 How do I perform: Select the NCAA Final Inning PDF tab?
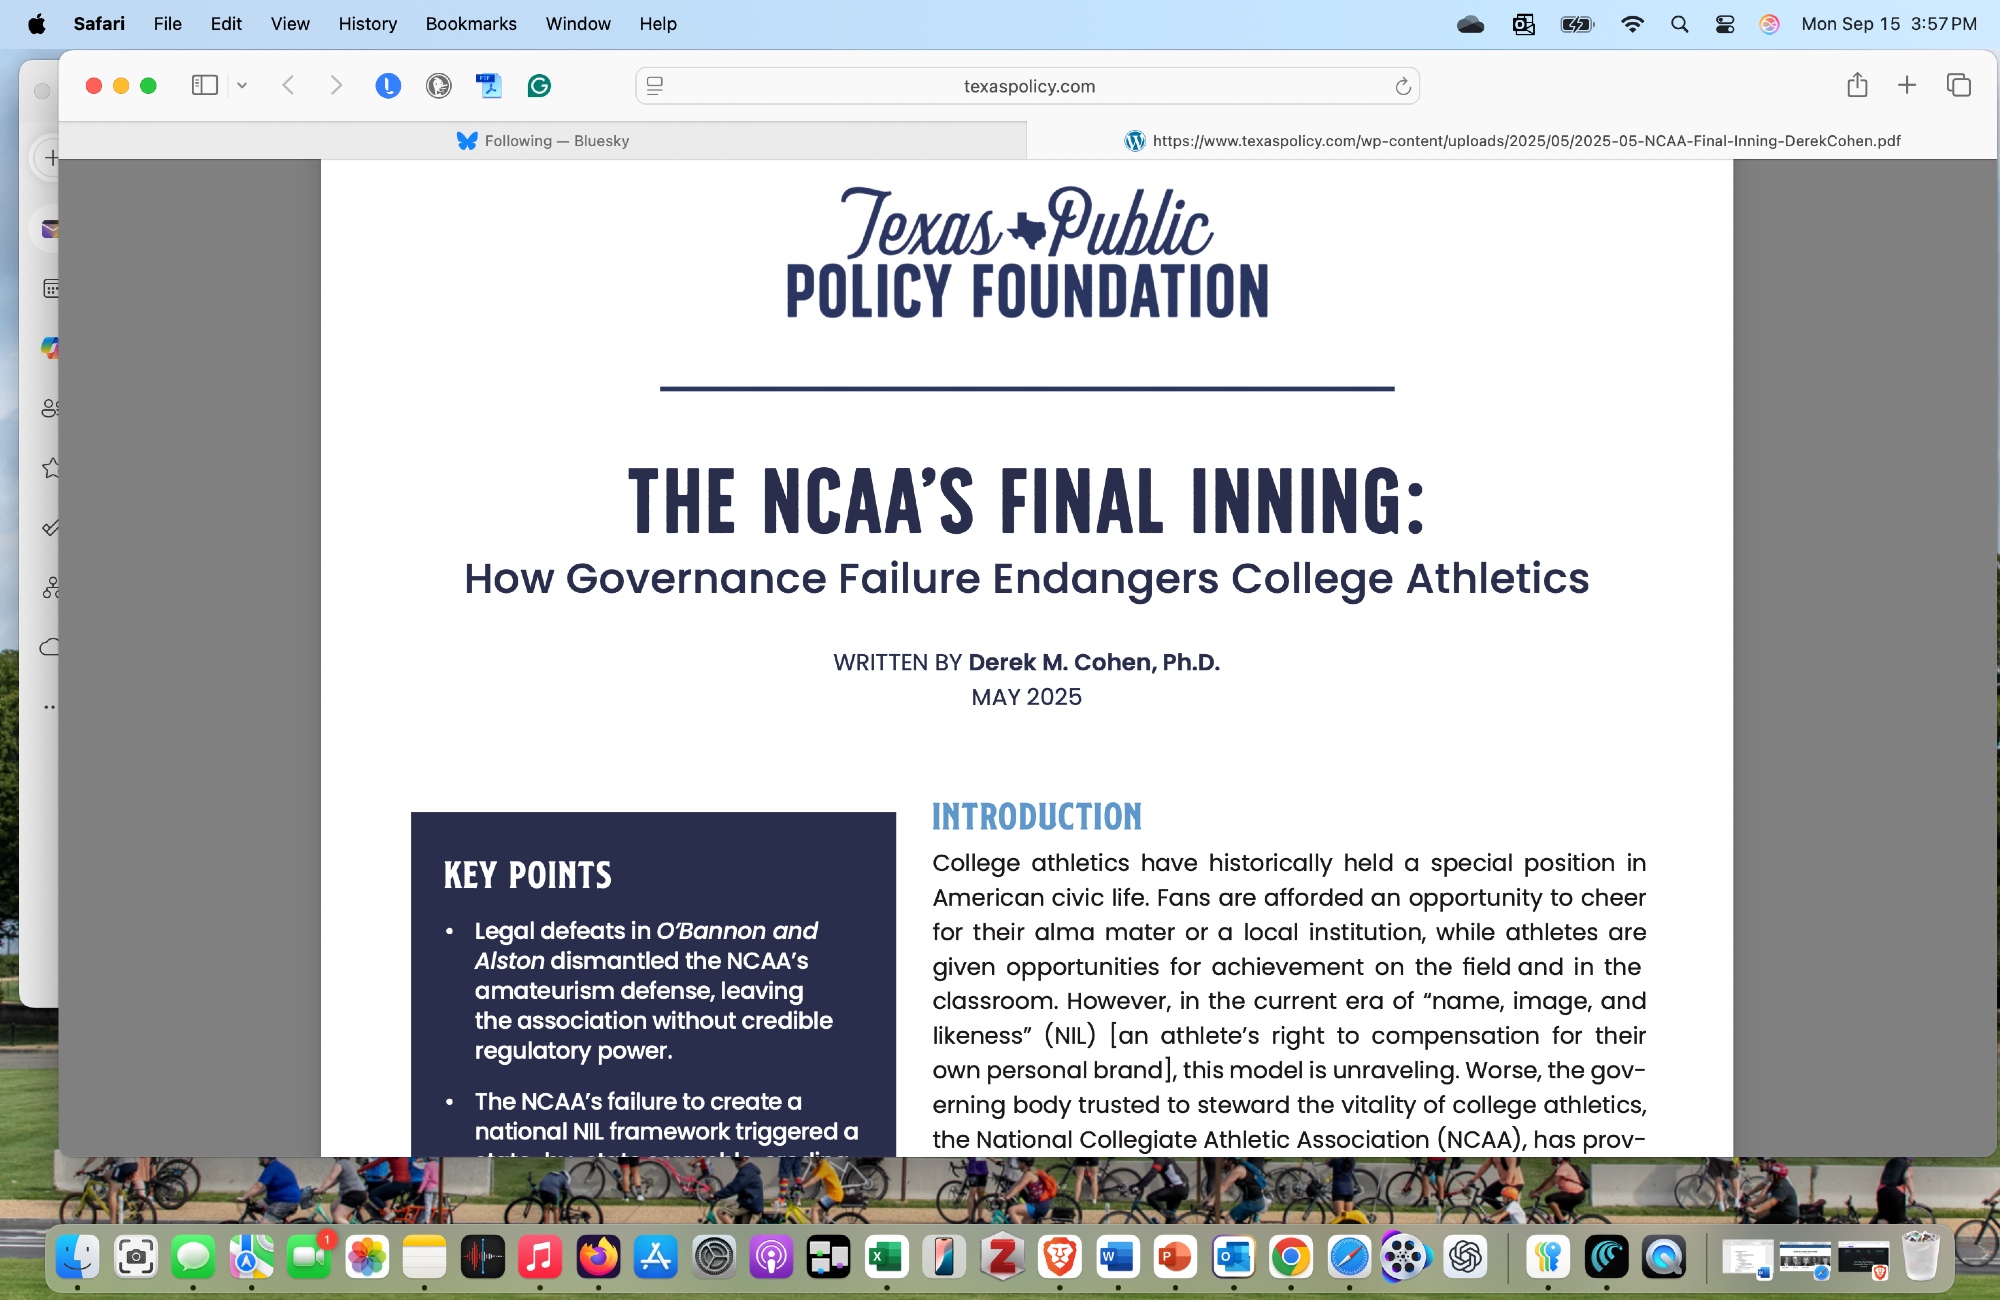[1512, 141]
